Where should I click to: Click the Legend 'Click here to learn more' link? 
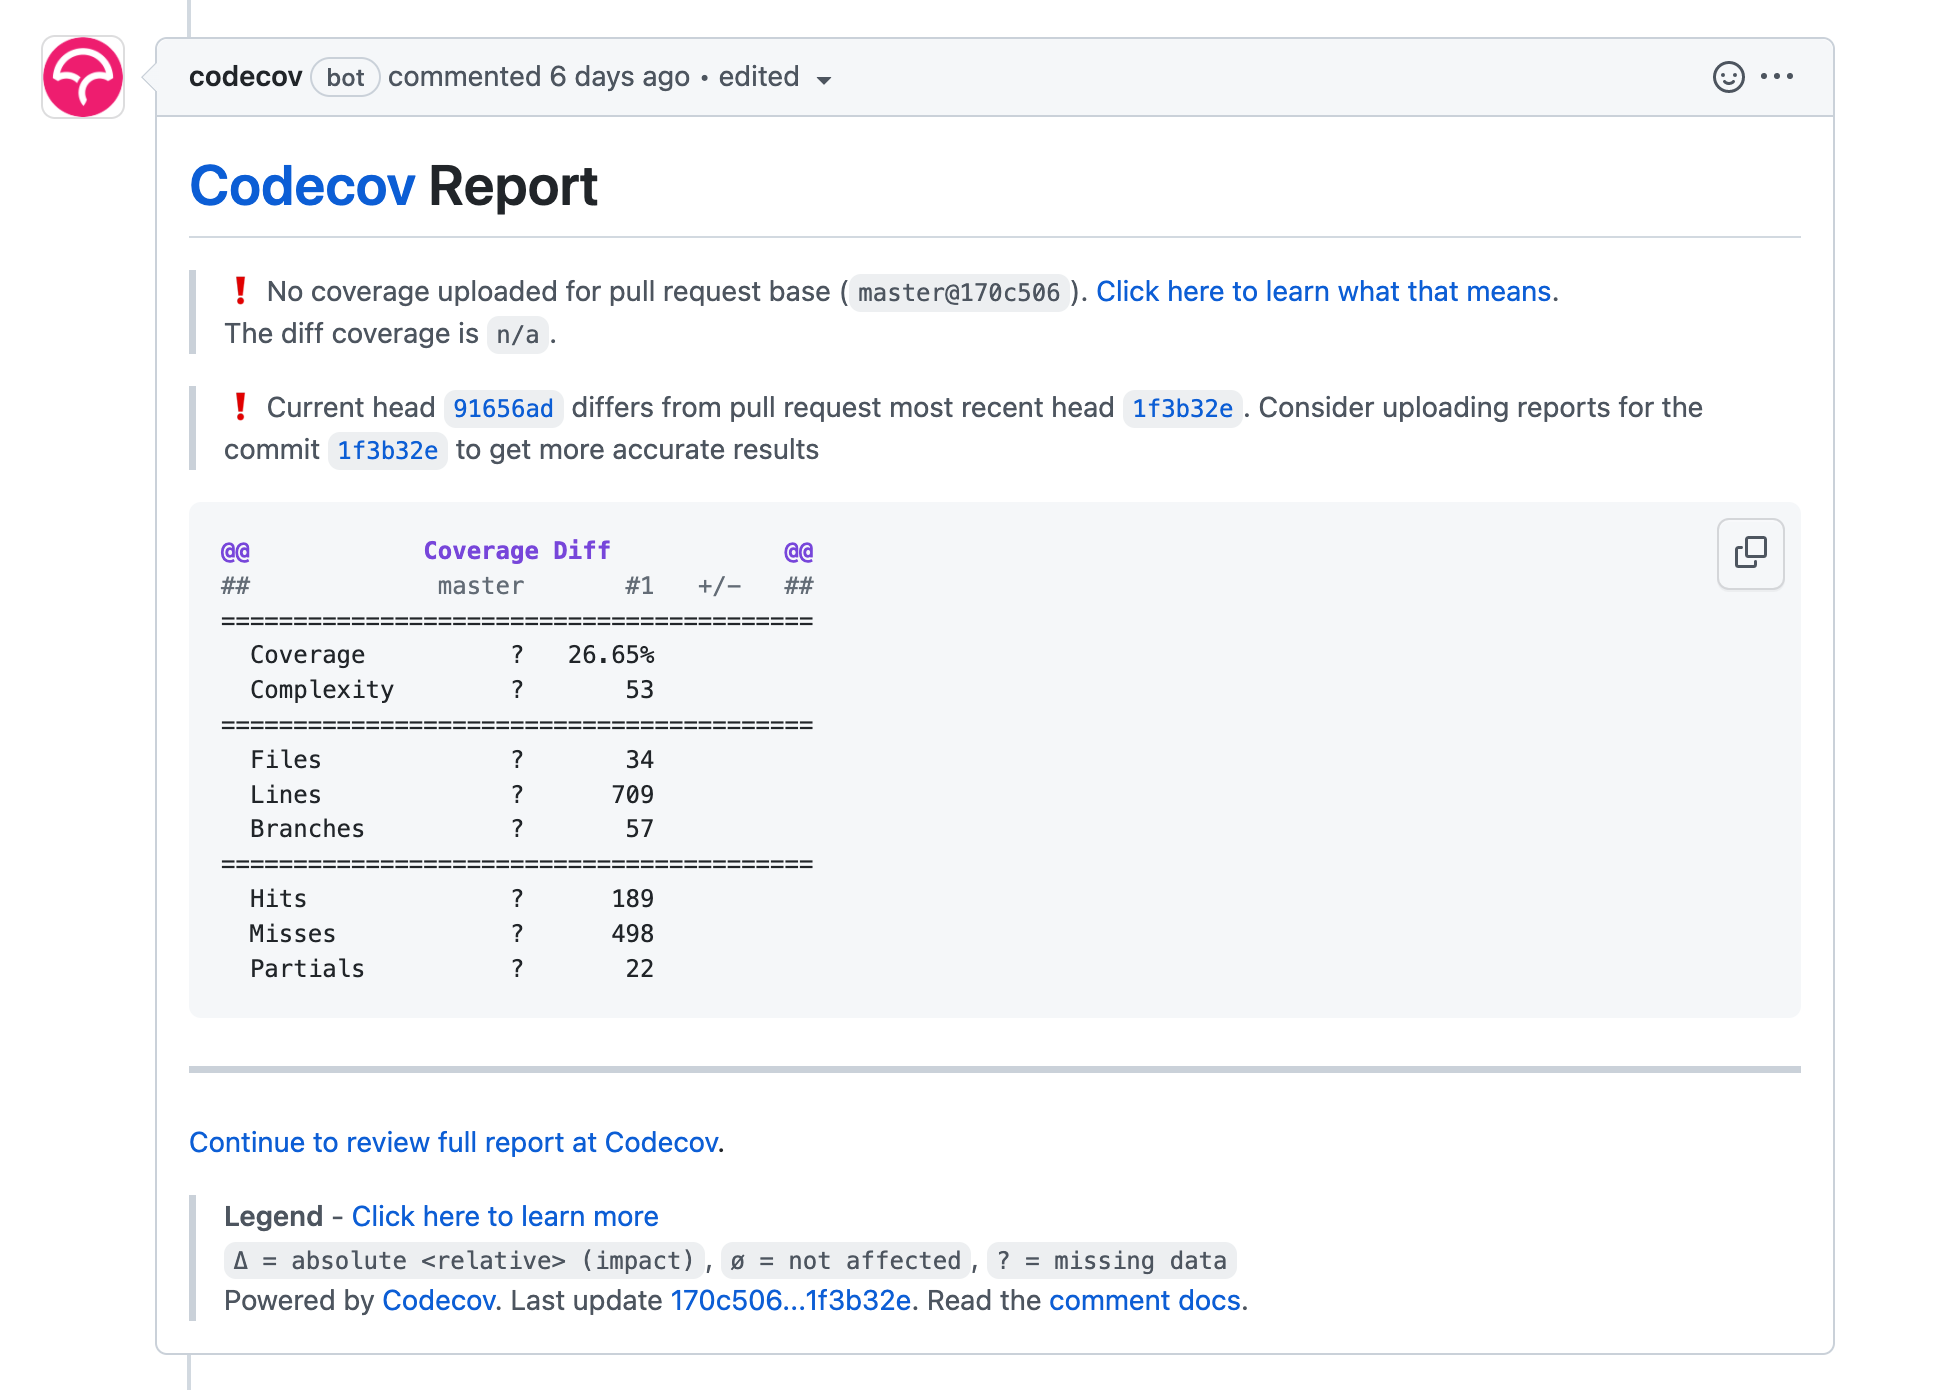(504, 1216)
